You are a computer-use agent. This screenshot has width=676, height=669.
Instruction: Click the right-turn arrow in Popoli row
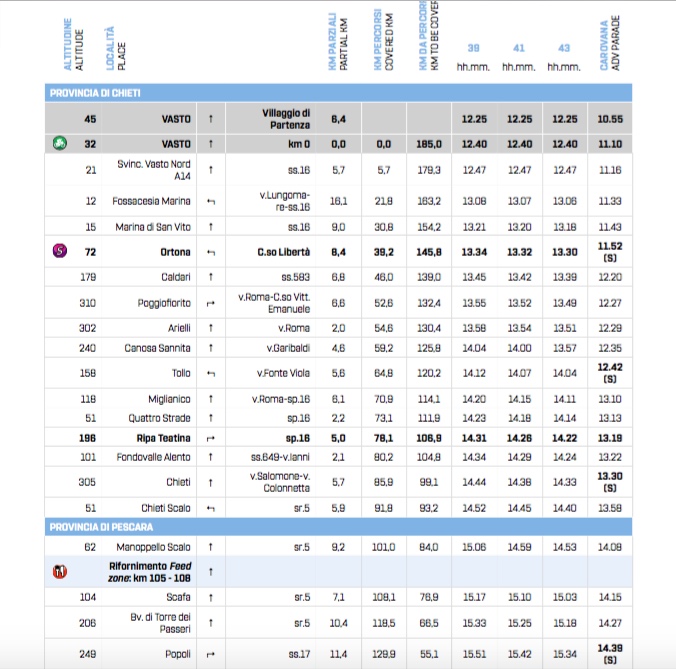[210, 654]
